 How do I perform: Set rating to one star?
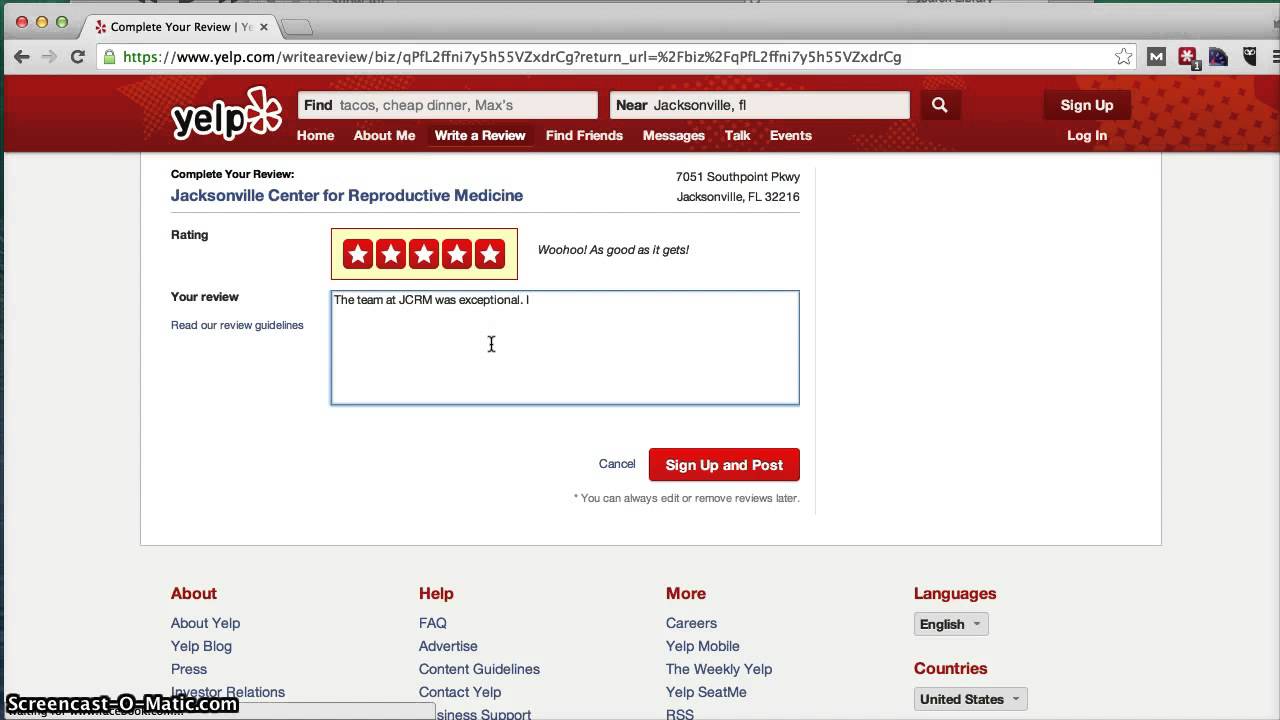click(358, 254)
